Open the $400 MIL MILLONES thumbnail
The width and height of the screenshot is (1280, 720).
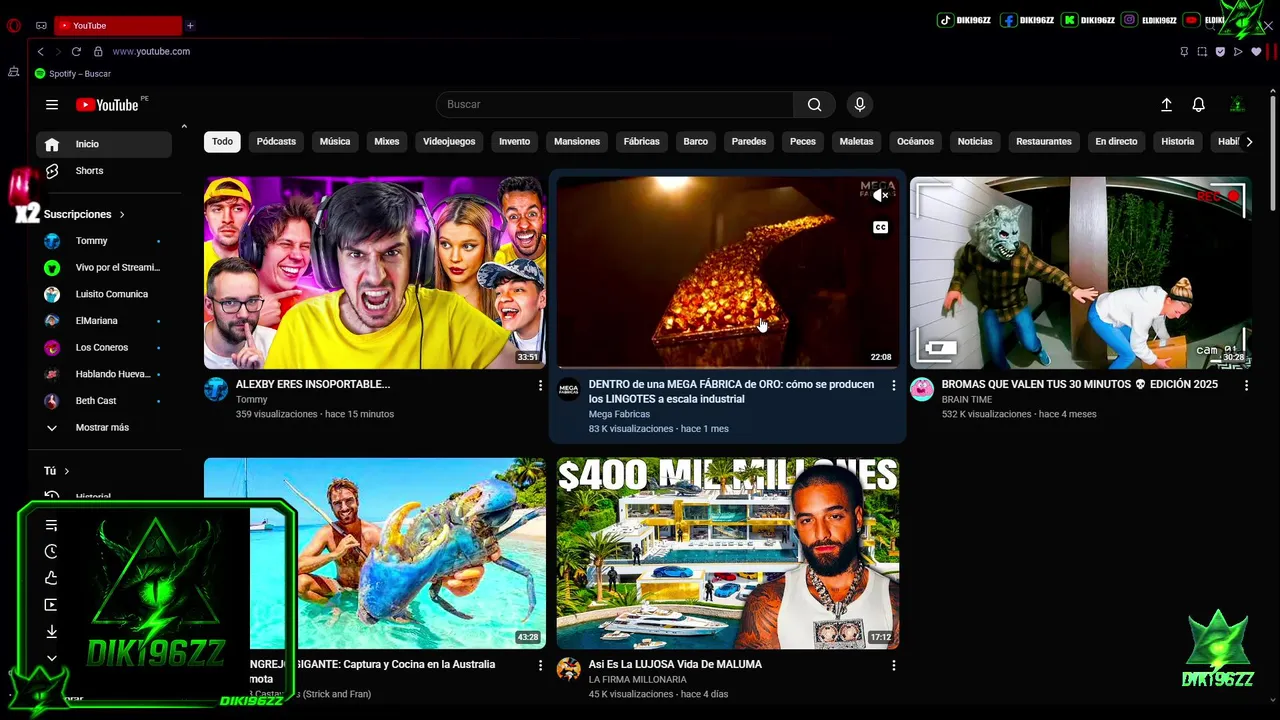728,553
